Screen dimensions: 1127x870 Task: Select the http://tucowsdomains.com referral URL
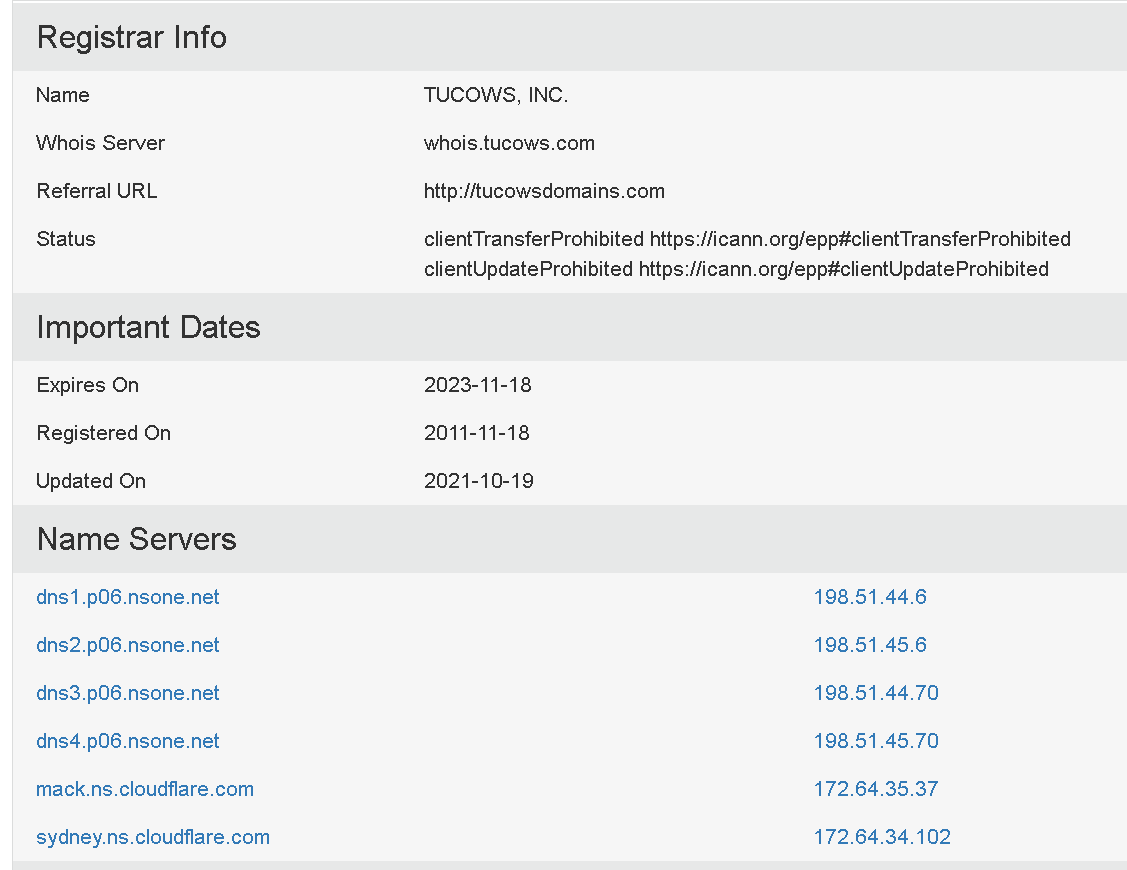pos(544,191)
